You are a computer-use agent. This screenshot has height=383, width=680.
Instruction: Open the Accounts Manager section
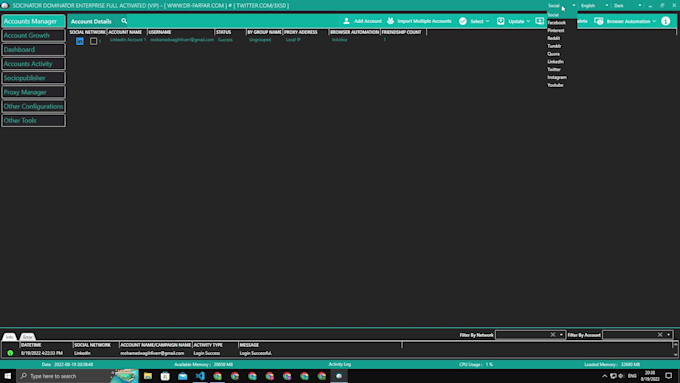[x=33, y=21]
